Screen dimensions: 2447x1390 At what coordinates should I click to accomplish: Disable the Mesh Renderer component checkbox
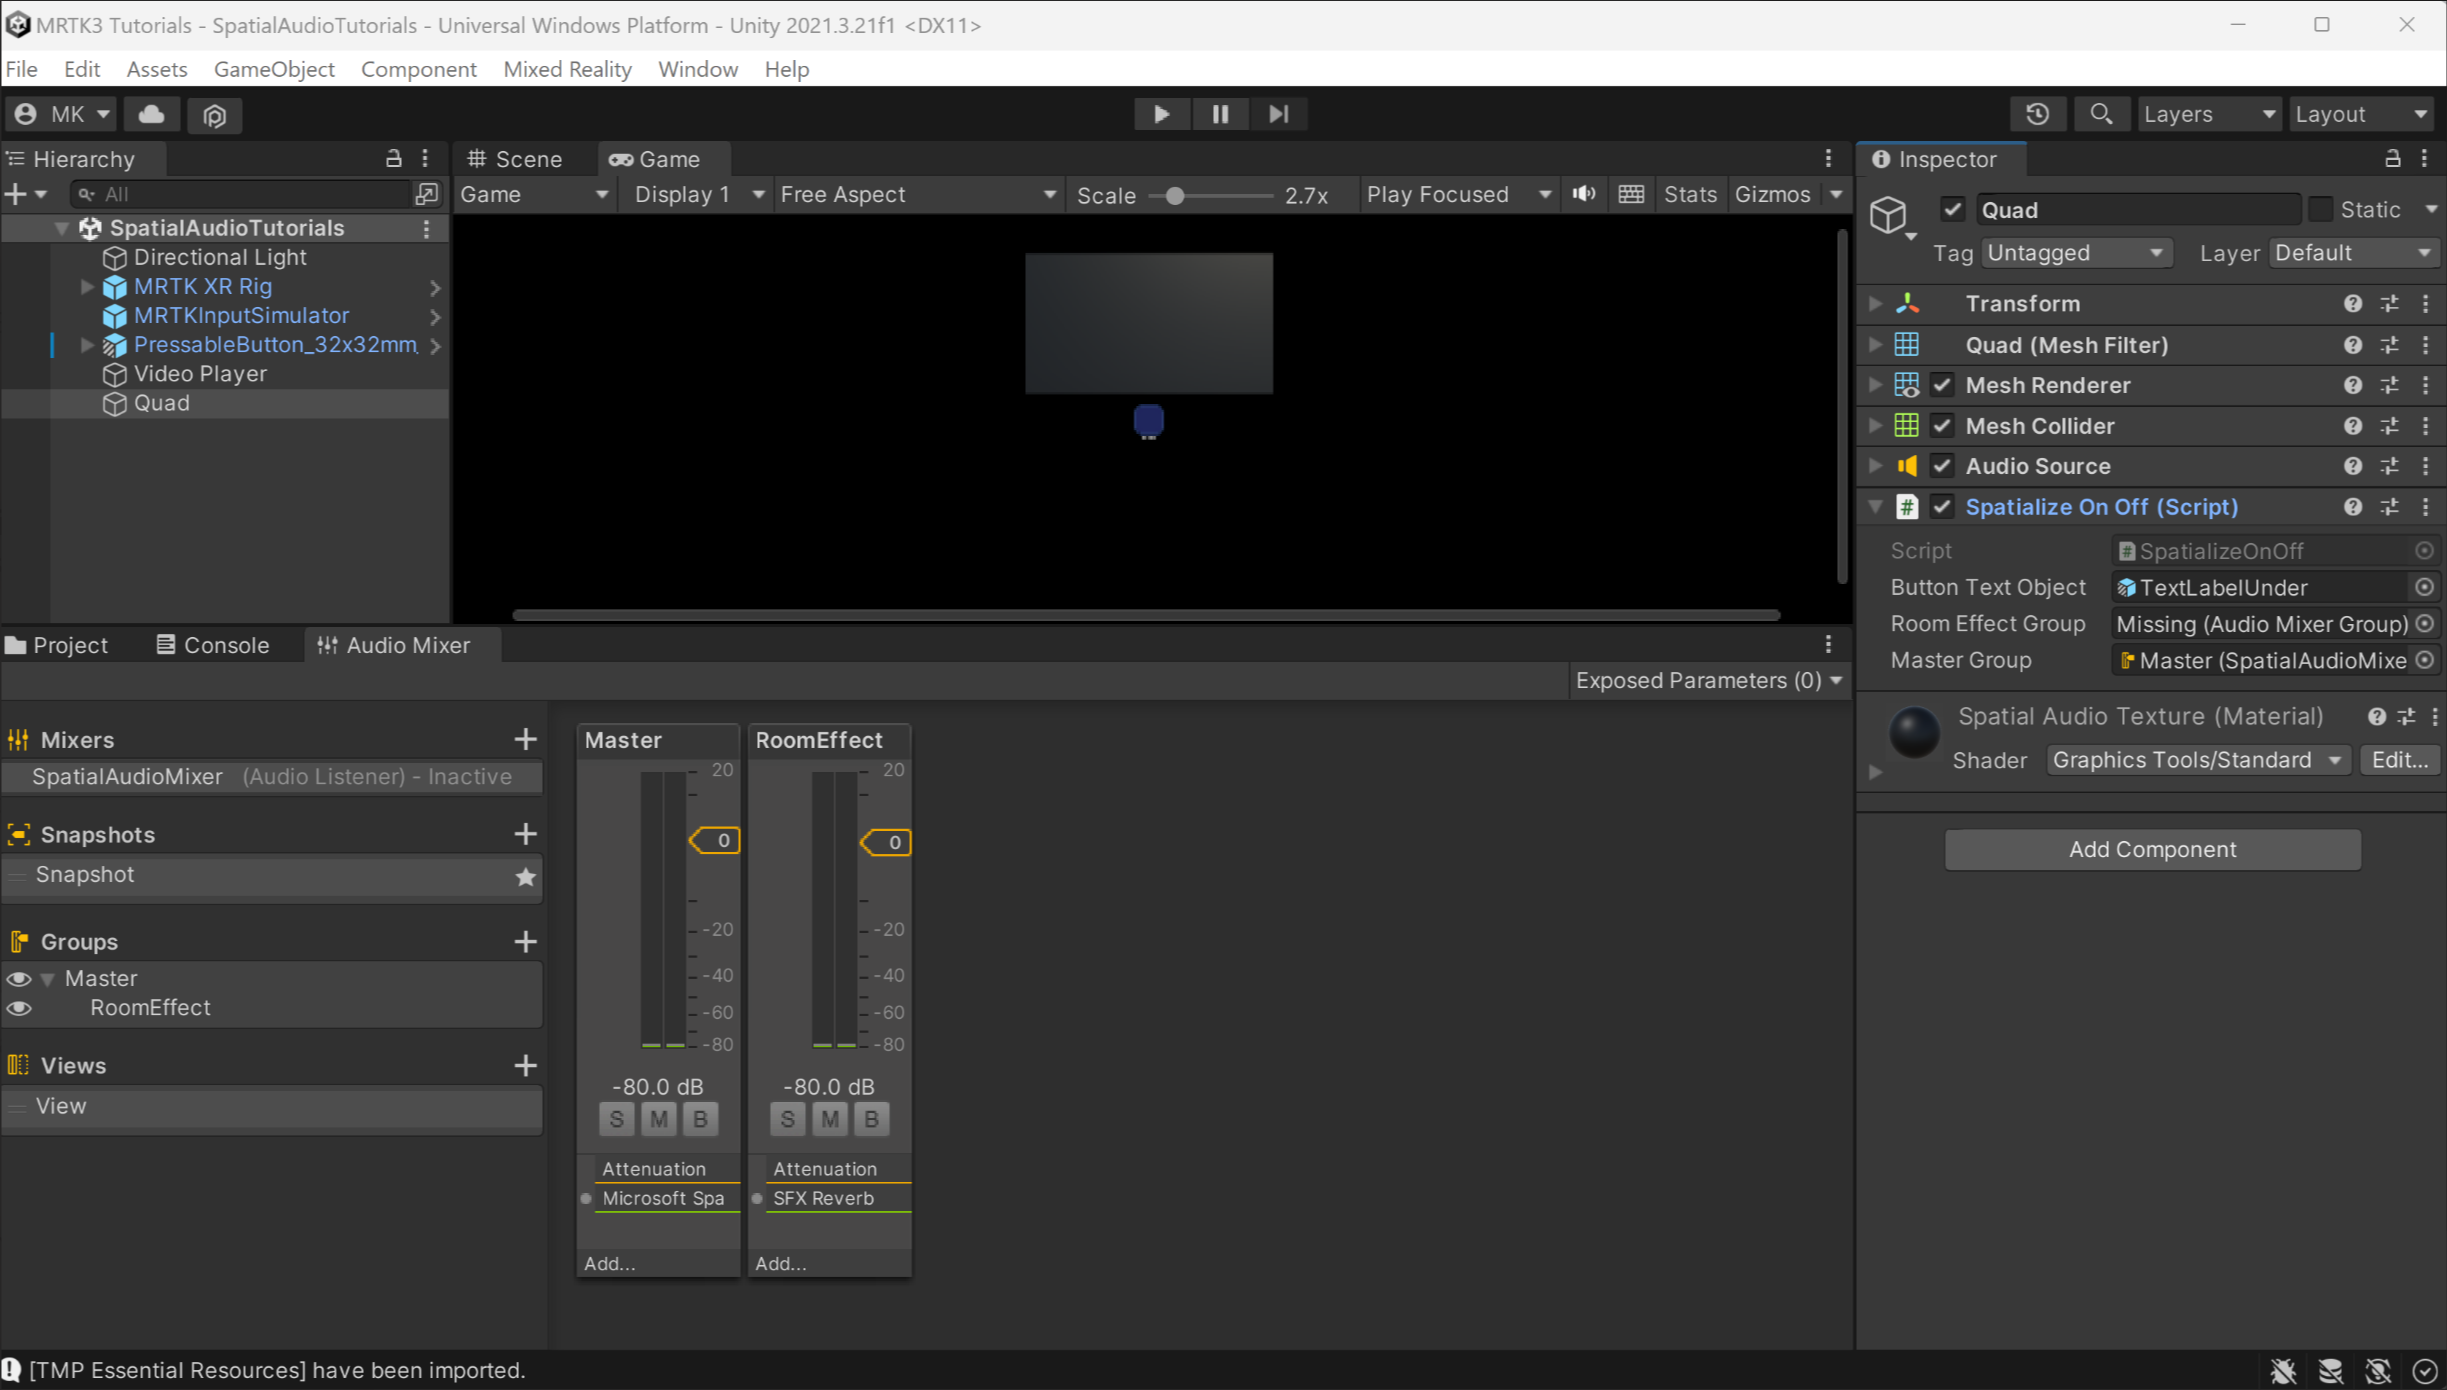coord(1942,384)
